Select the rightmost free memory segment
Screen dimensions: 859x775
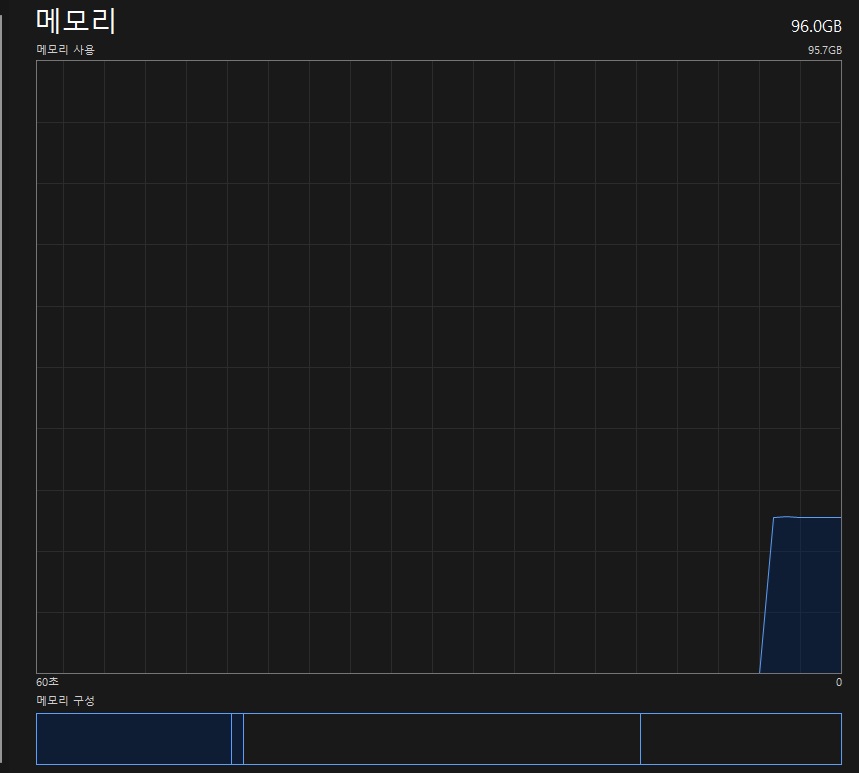pos(740,739)
